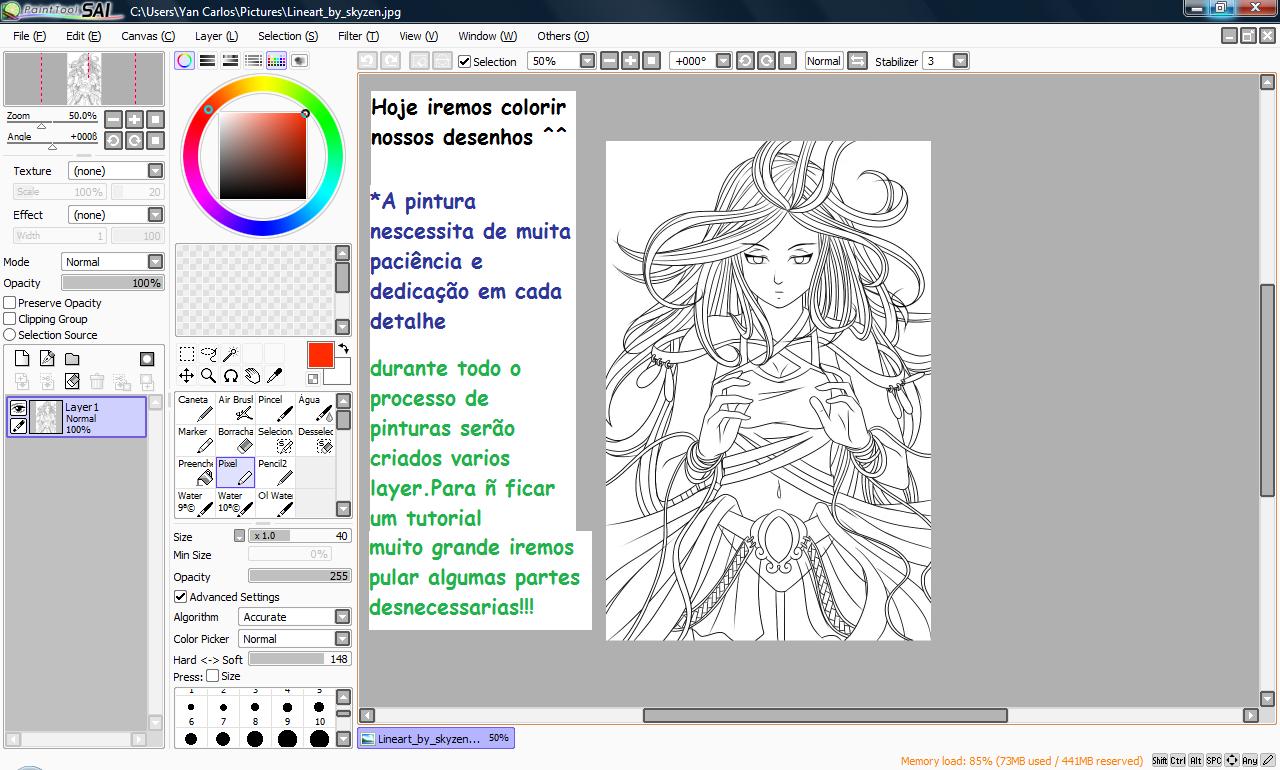Open the Texture dropdown
This screenshot has height=770, width=1280.
[116, 171]
